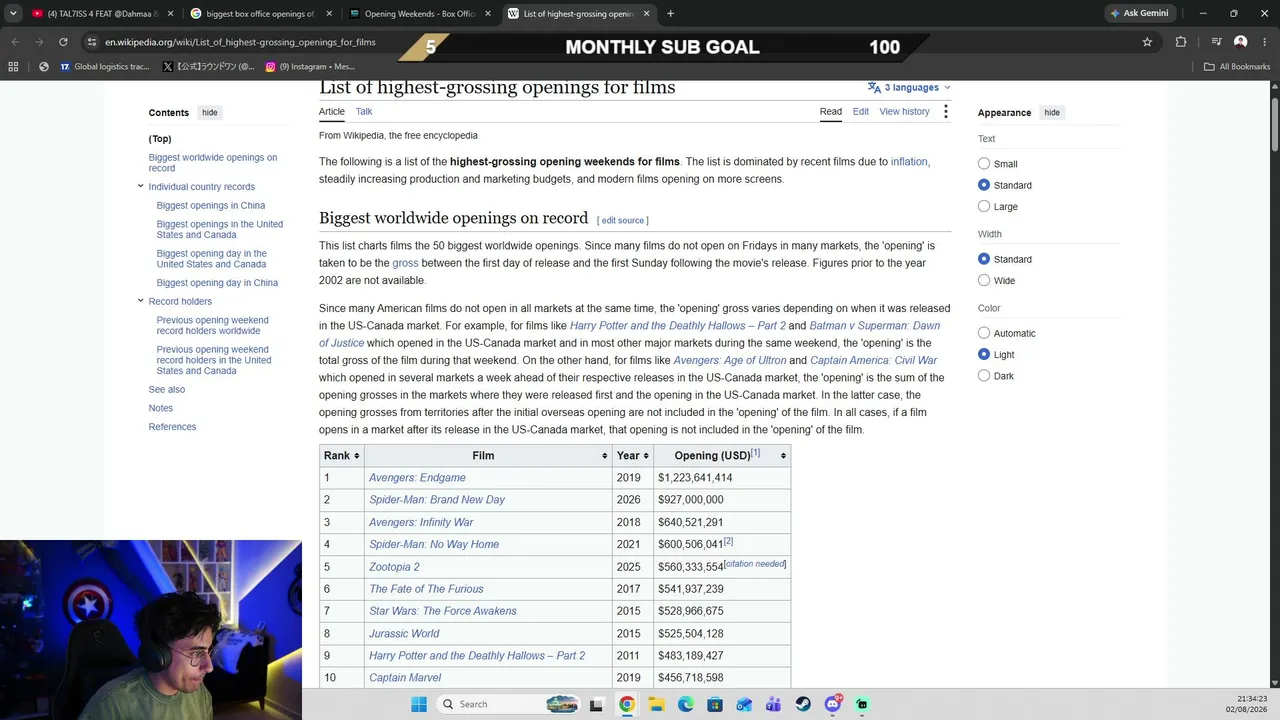Image resolution: width=1280 pixels, height=720 pixels.
Task: Open the All Bookmarks folder
Action: 1237,67
